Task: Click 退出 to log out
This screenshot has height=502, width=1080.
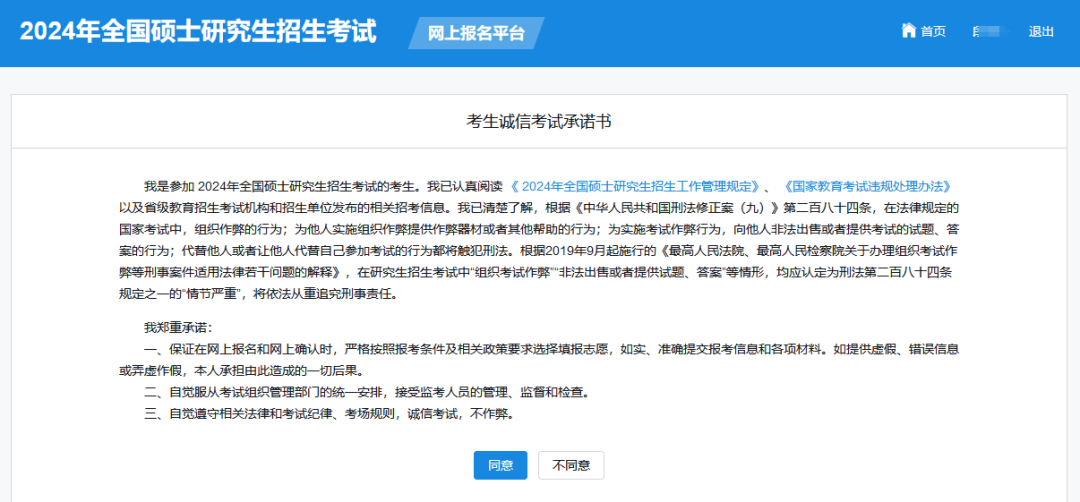Action: 1041,32
